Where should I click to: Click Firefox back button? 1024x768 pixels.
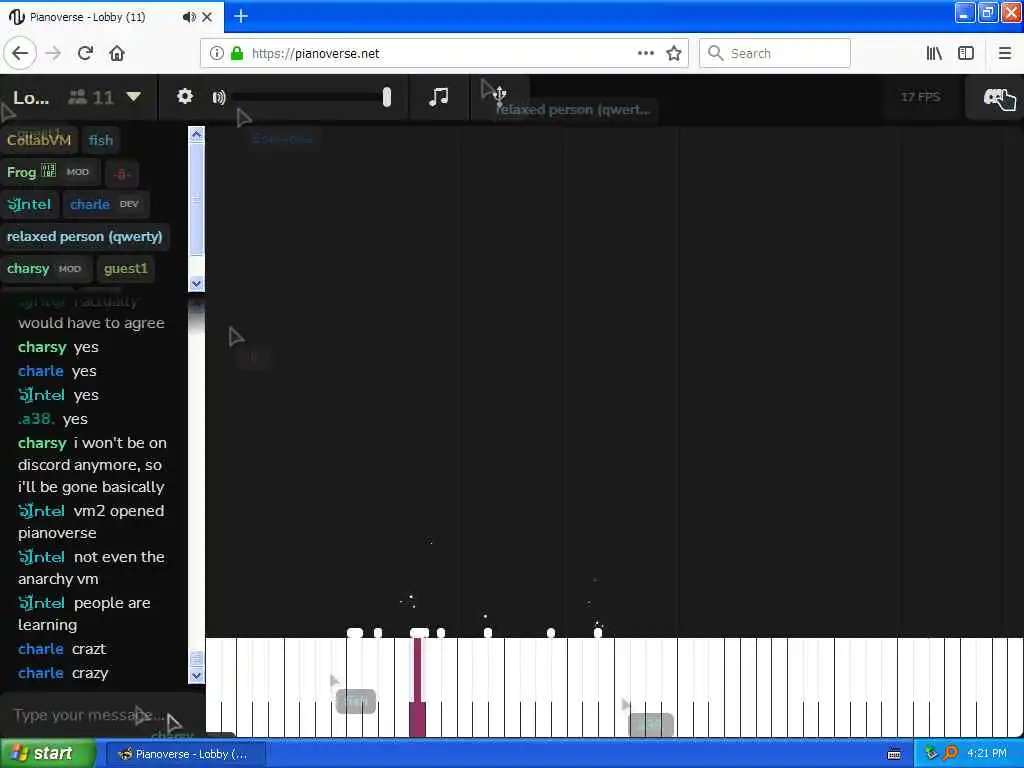[20, 53]
